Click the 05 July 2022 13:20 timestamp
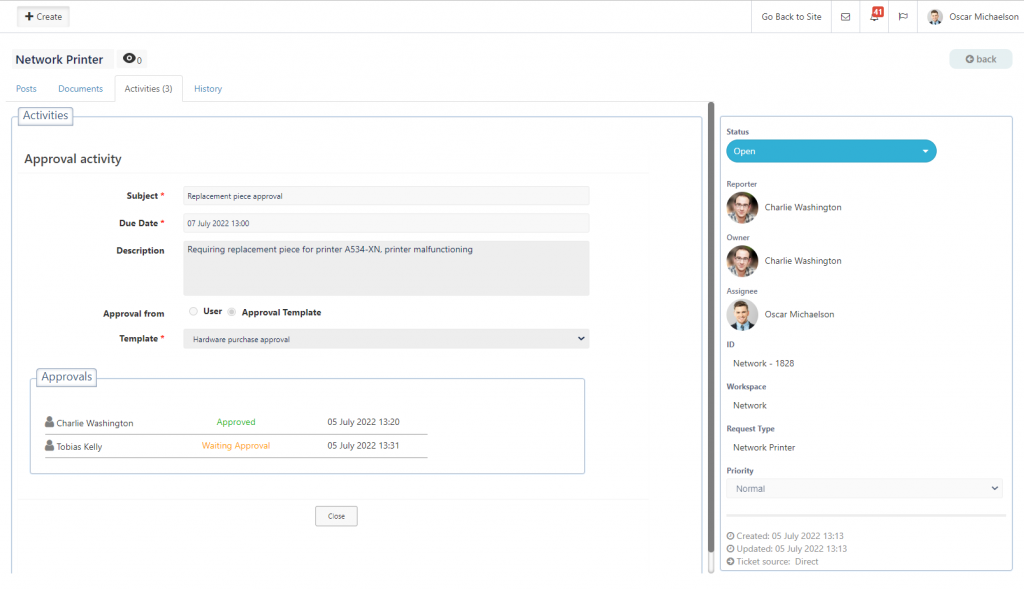The width and height of the screenshot is (1024, 590). (x=363, y=422)
